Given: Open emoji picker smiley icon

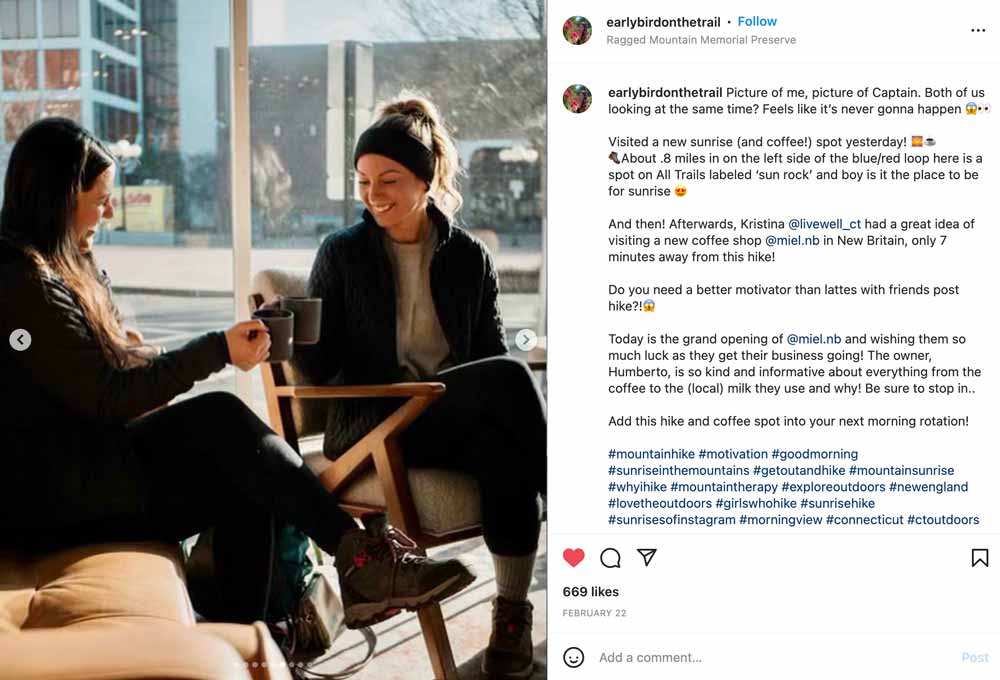Looking at the screenshot, I should click(573, 657).
